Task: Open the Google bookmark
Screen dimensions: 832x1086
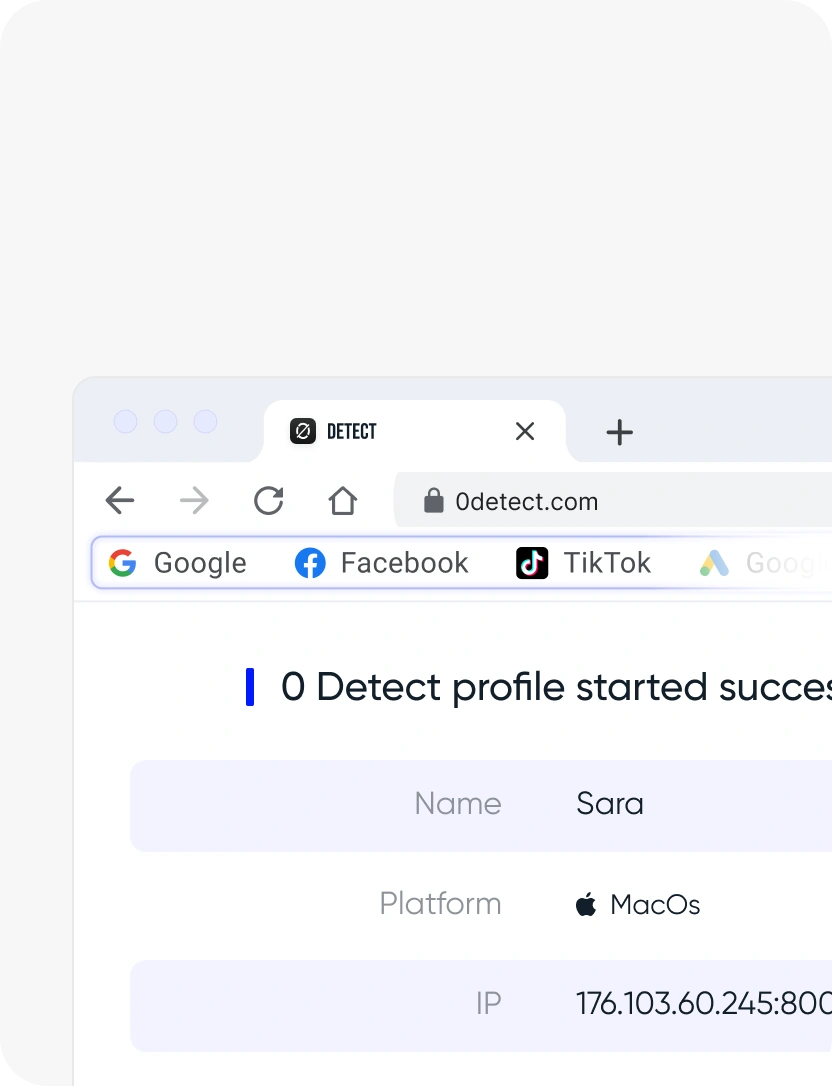Action: [x=178, y=563]
